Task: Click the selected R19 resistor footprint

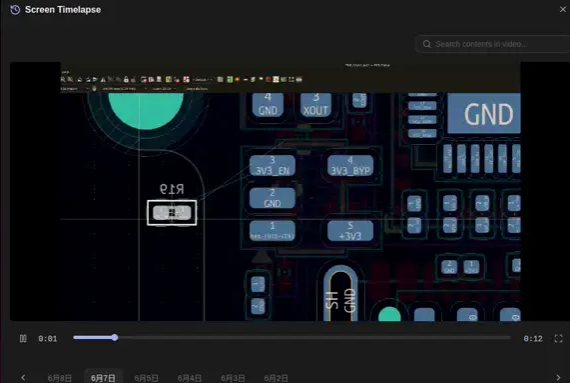Action: point(172,213)
